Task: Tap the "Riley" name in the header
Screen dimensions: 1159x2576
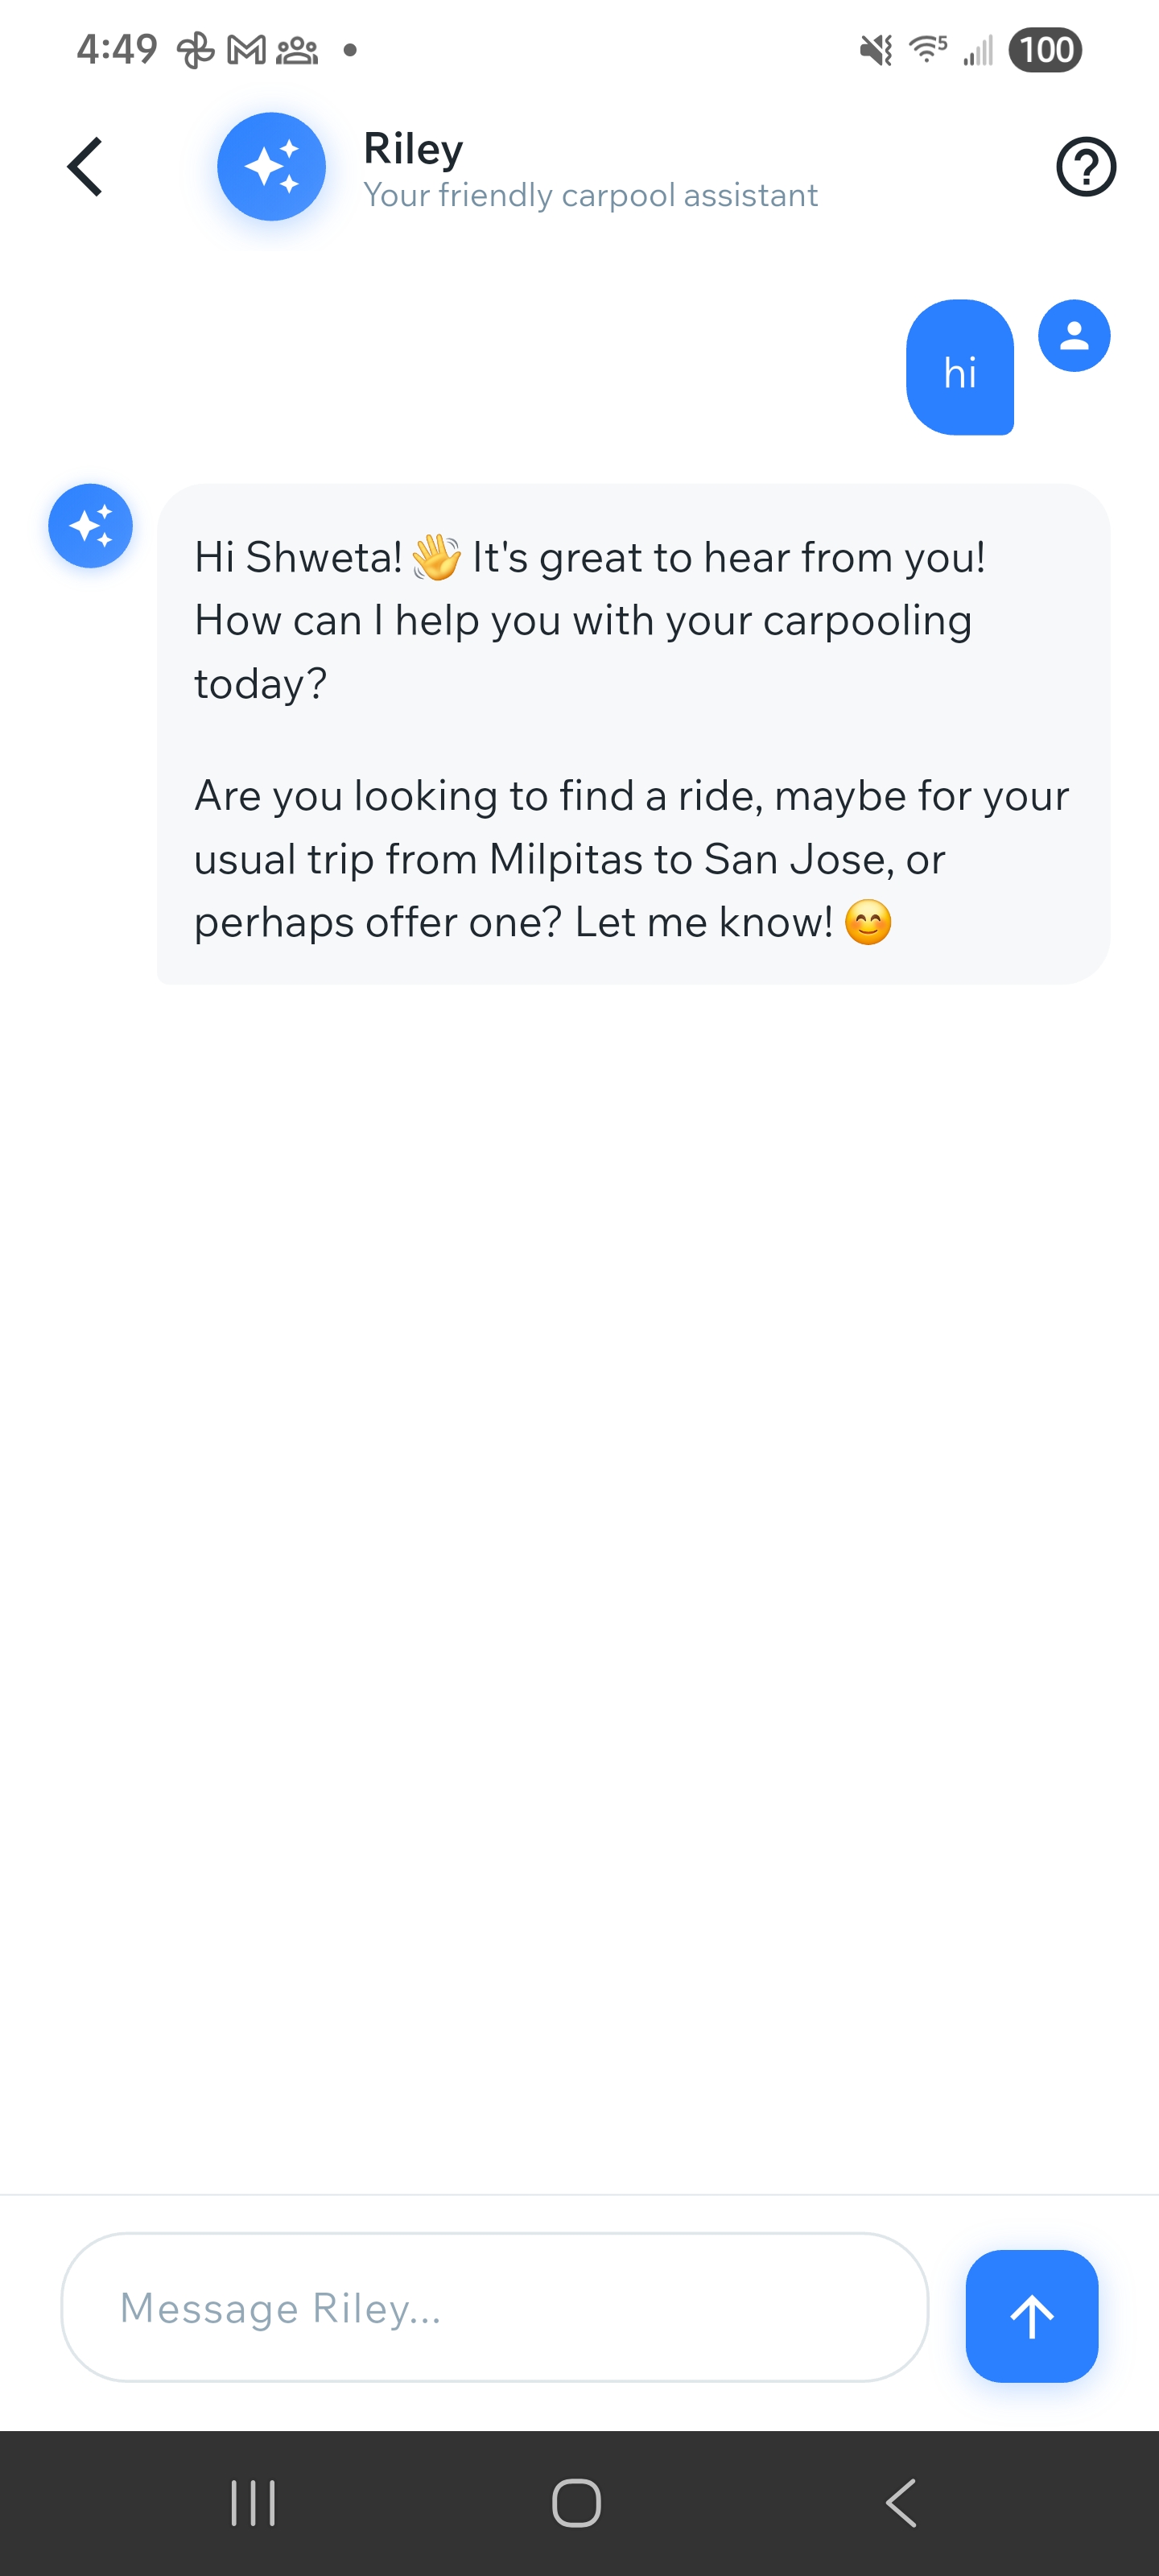Action: [413, 149]
